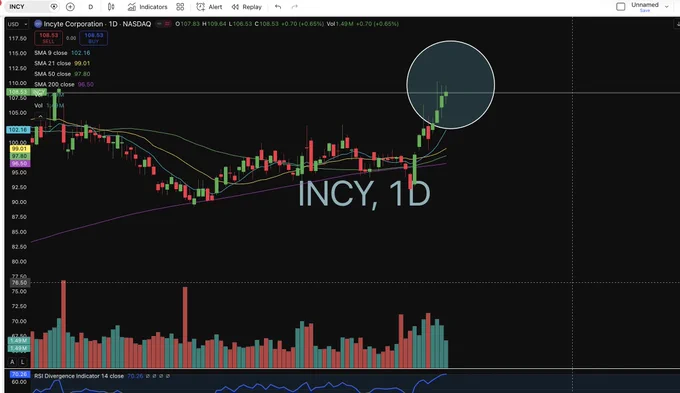Select the SMA 21 close indicator legend
Screen dimensions: 680x393
[62, 63]
